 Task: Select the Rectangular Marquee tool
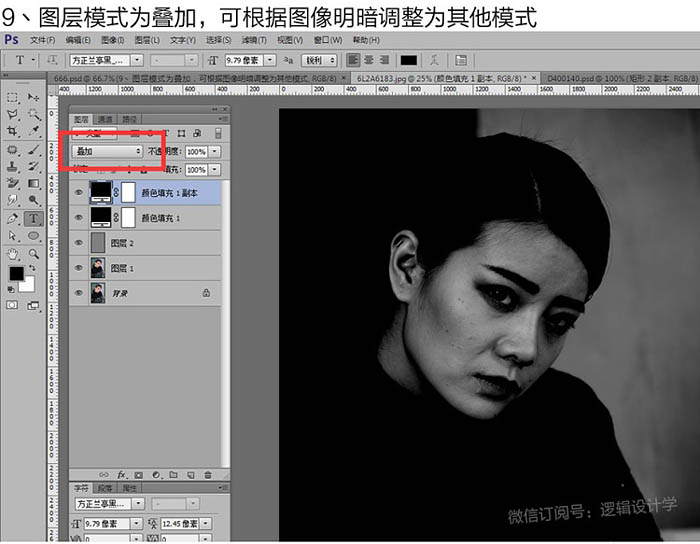(12, 97)
